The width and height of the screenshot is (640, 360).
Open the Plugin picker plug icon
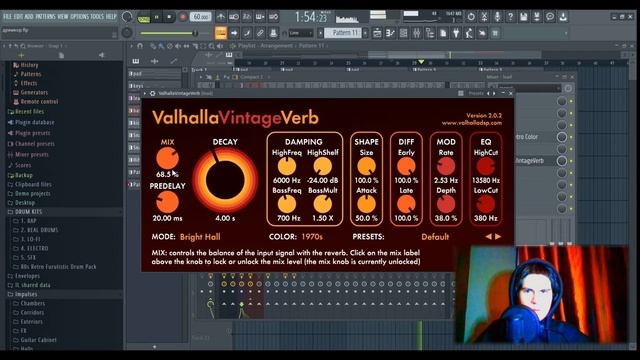[x=456, y=33]
